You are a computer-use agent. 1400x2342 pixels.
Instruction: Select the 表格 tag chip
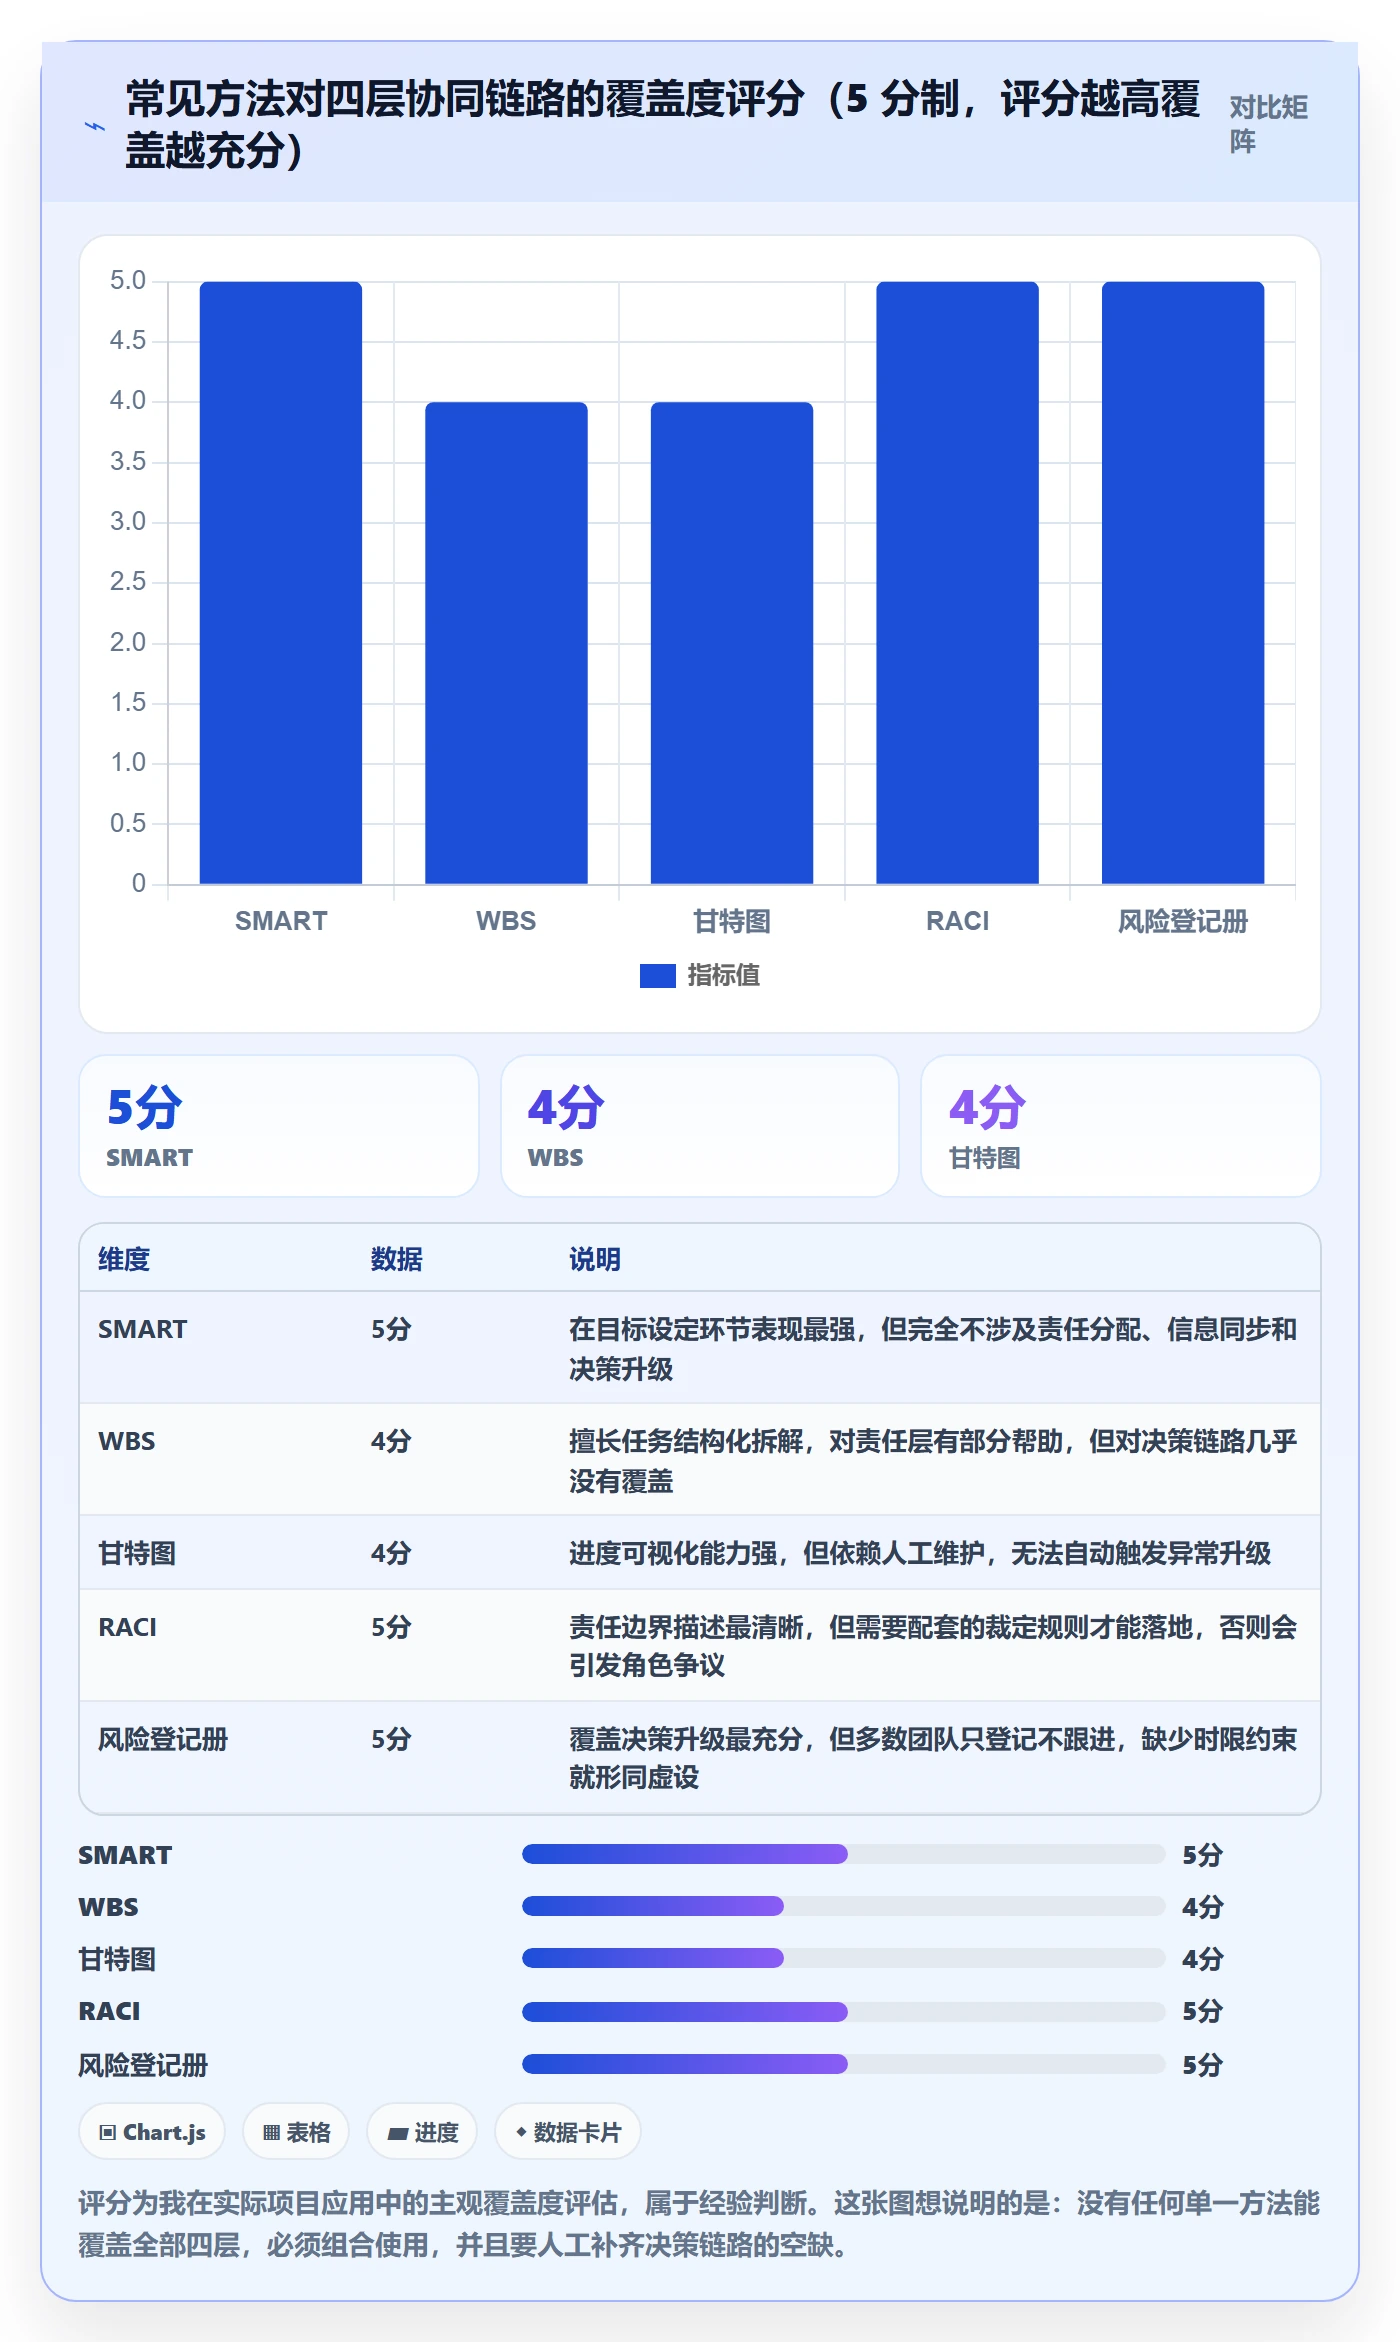(296, 2132)
